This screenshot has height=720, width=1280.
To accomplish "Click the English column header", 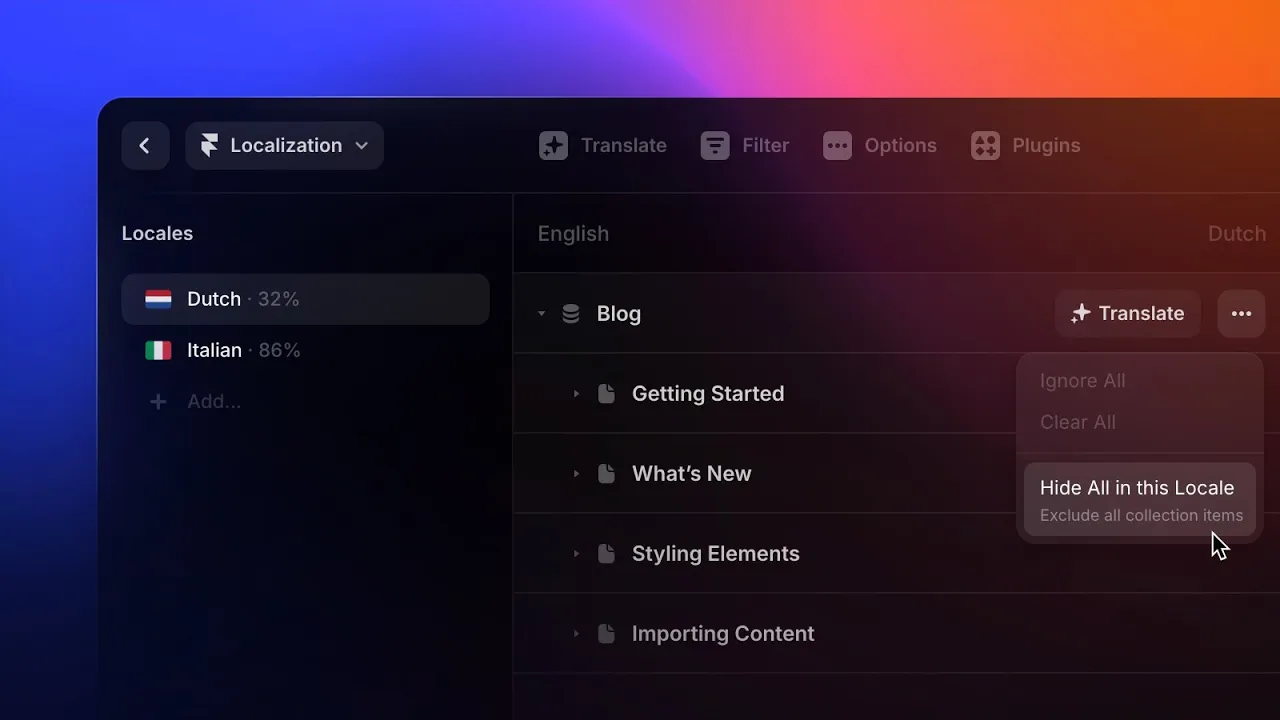I will (573, 234).
